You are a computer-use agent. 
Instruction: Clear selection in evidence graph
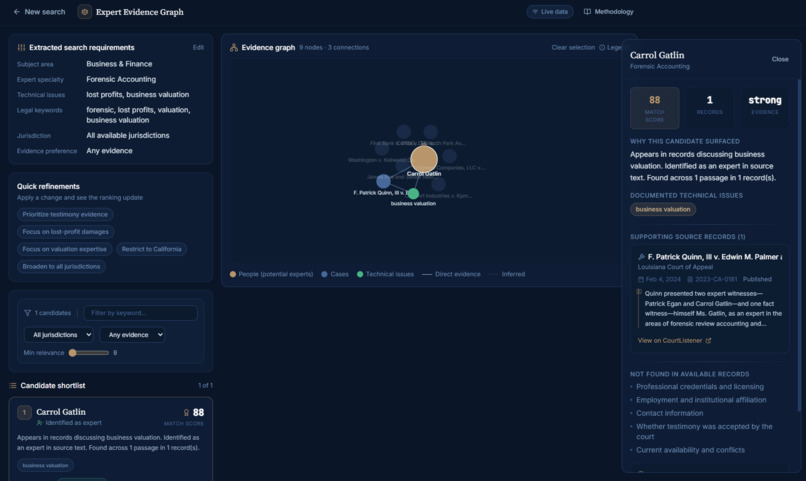573,47
